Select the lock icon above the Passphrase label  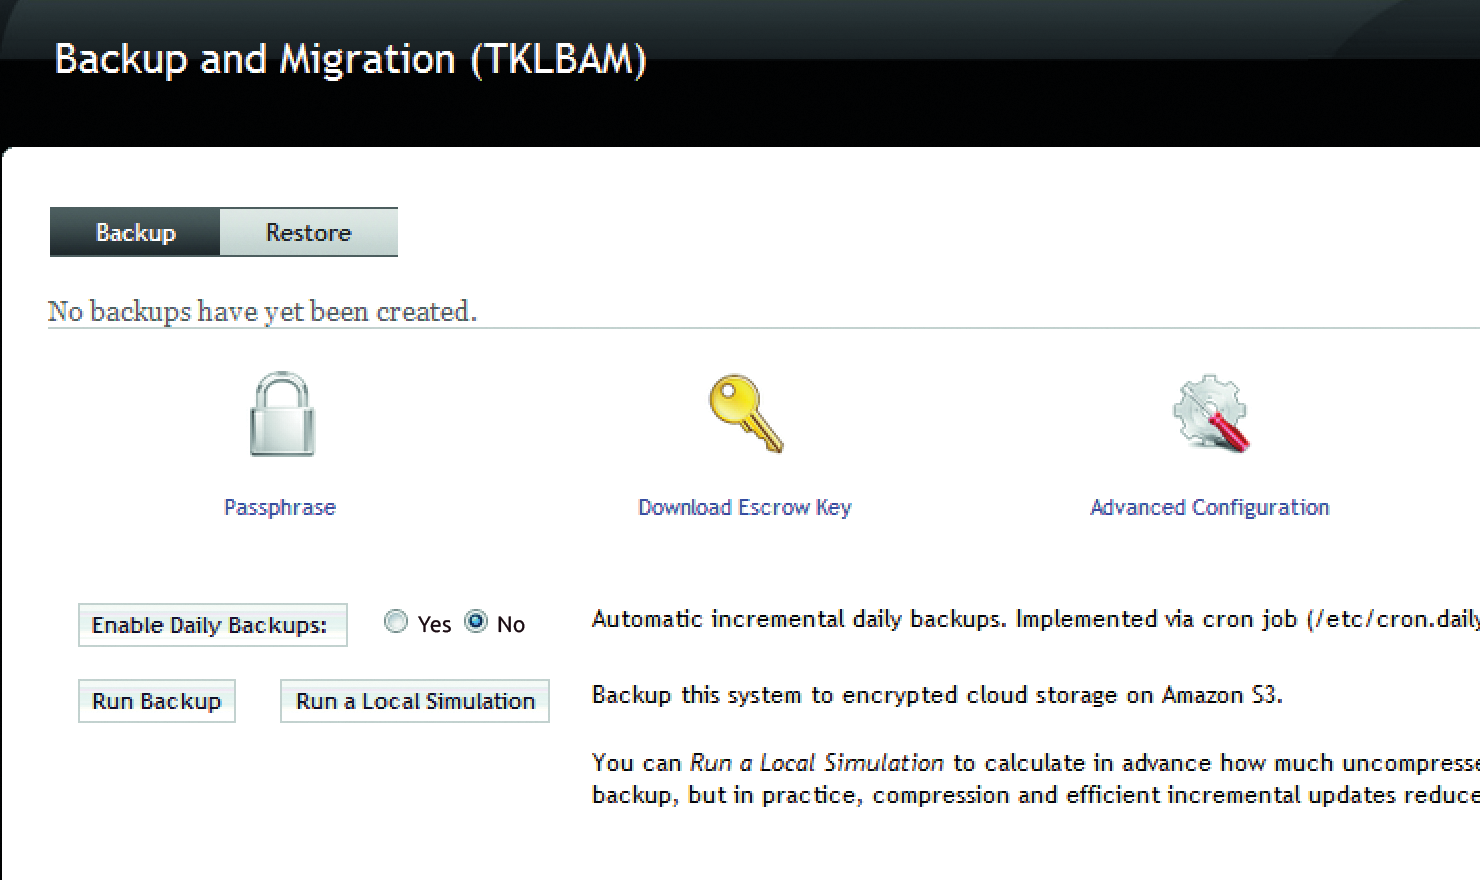(281, 414)
